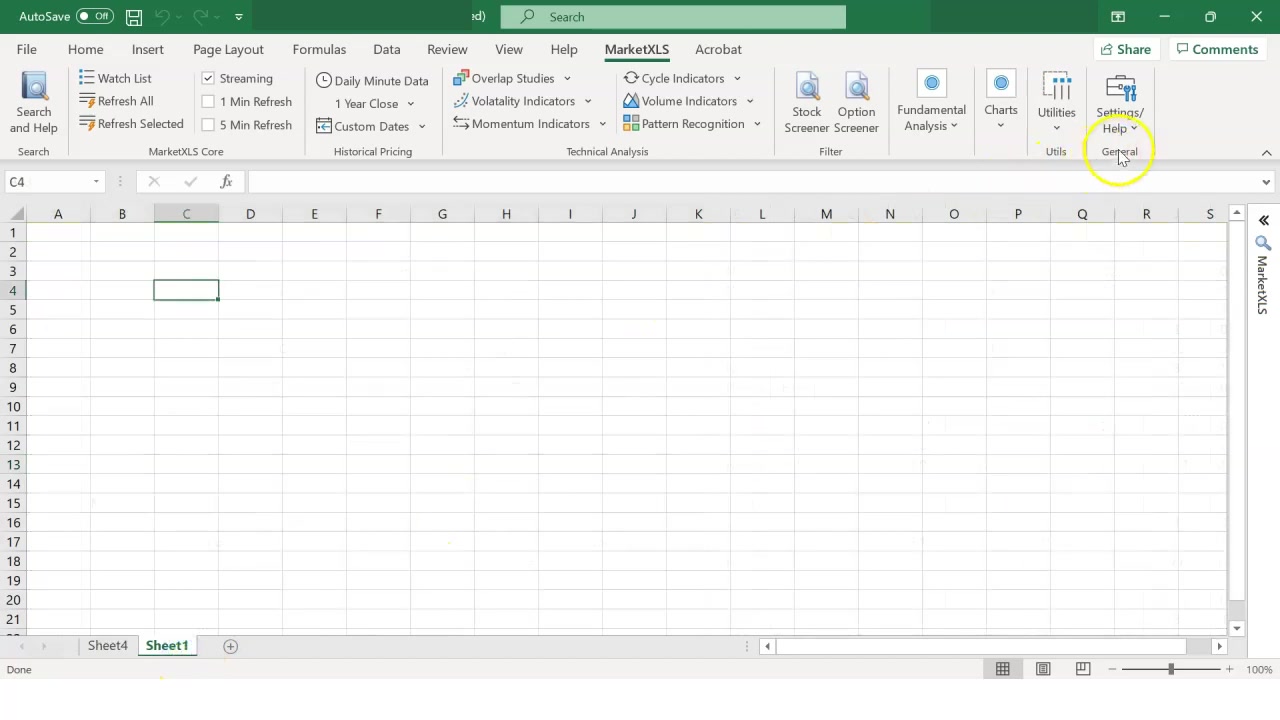1280x720 pixels.
Task: Select the Sheet1 tab
Action: point(167,646)
